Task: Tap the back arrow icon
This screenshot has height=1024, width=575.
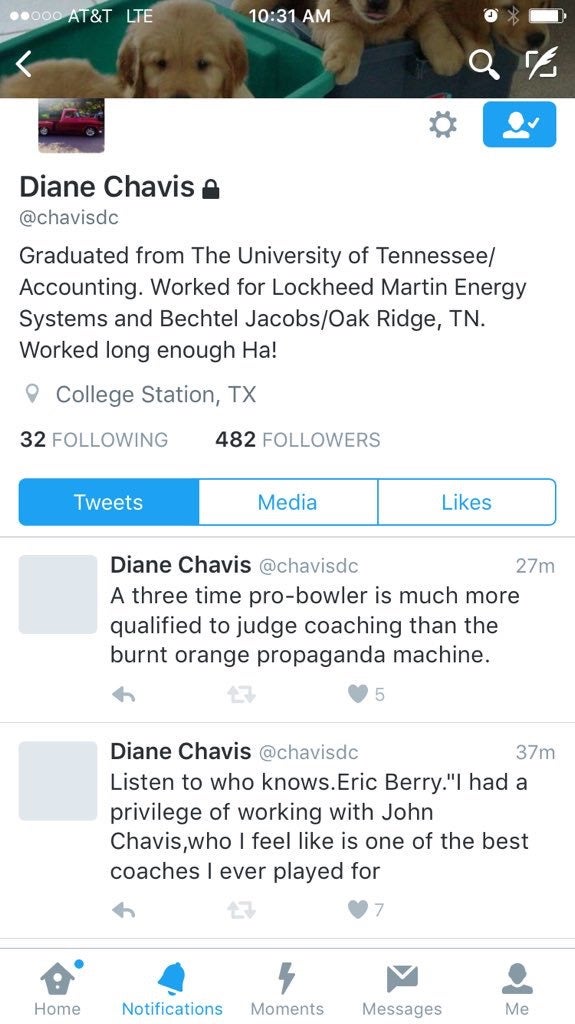Action: pos(24,64)
